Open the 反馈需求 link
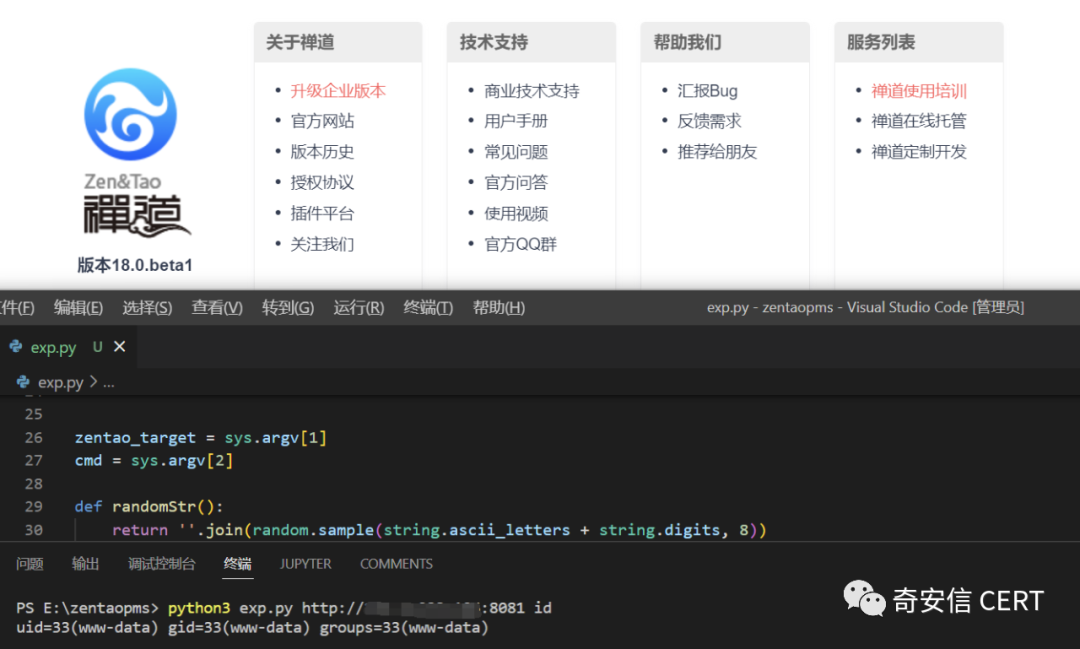 tap(709, 121)
